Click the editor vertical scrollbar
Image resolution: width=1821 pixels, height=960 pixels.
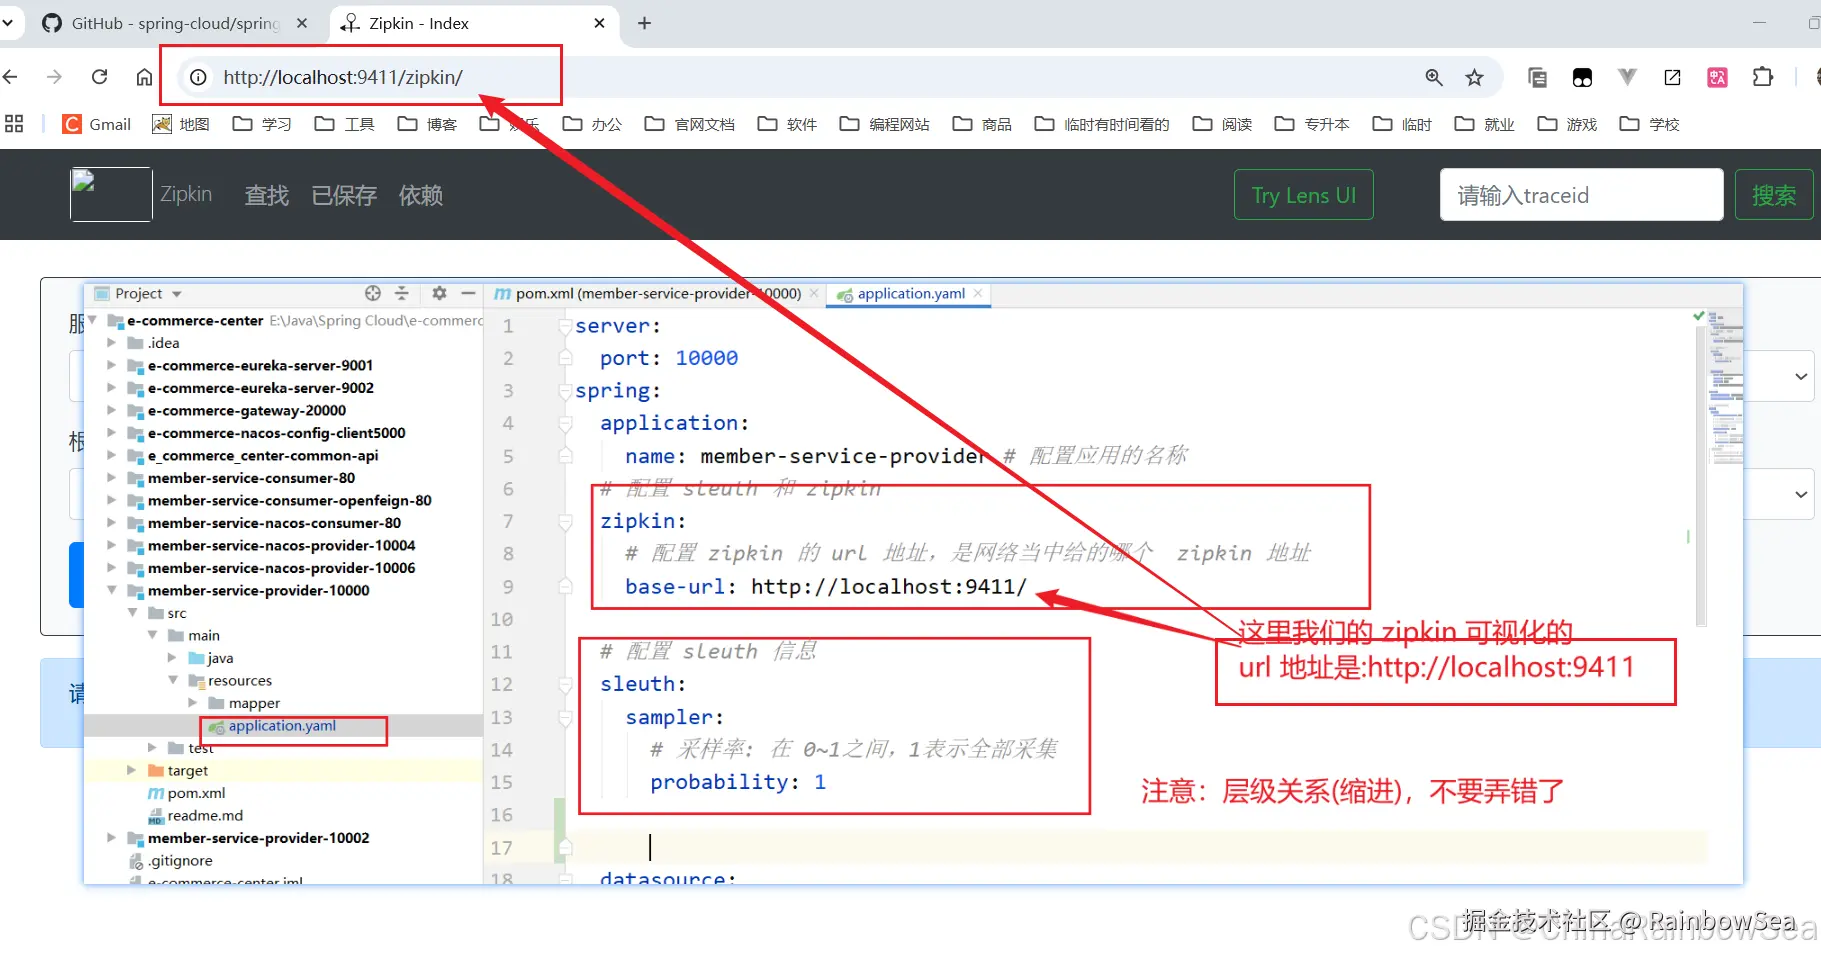tap(1701, 475)
